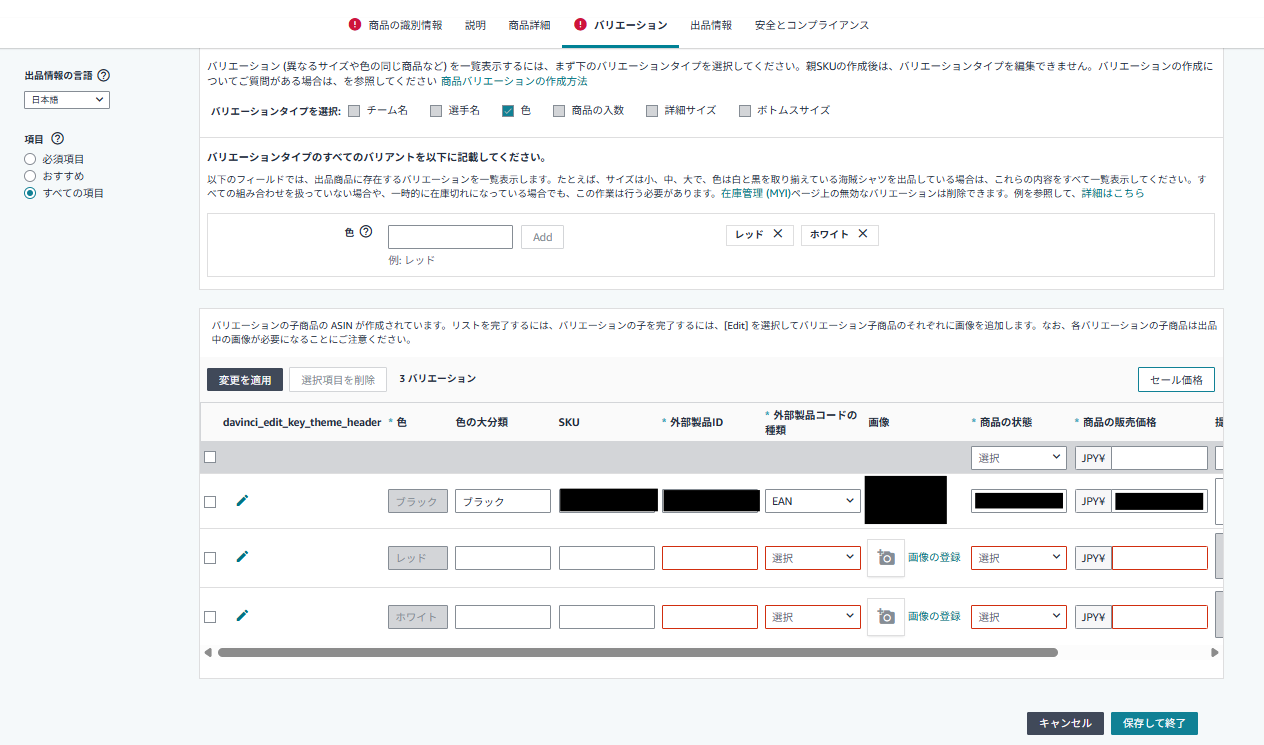
Task: Click 外部製品ID field in レッド row
Action: [710, 558]
